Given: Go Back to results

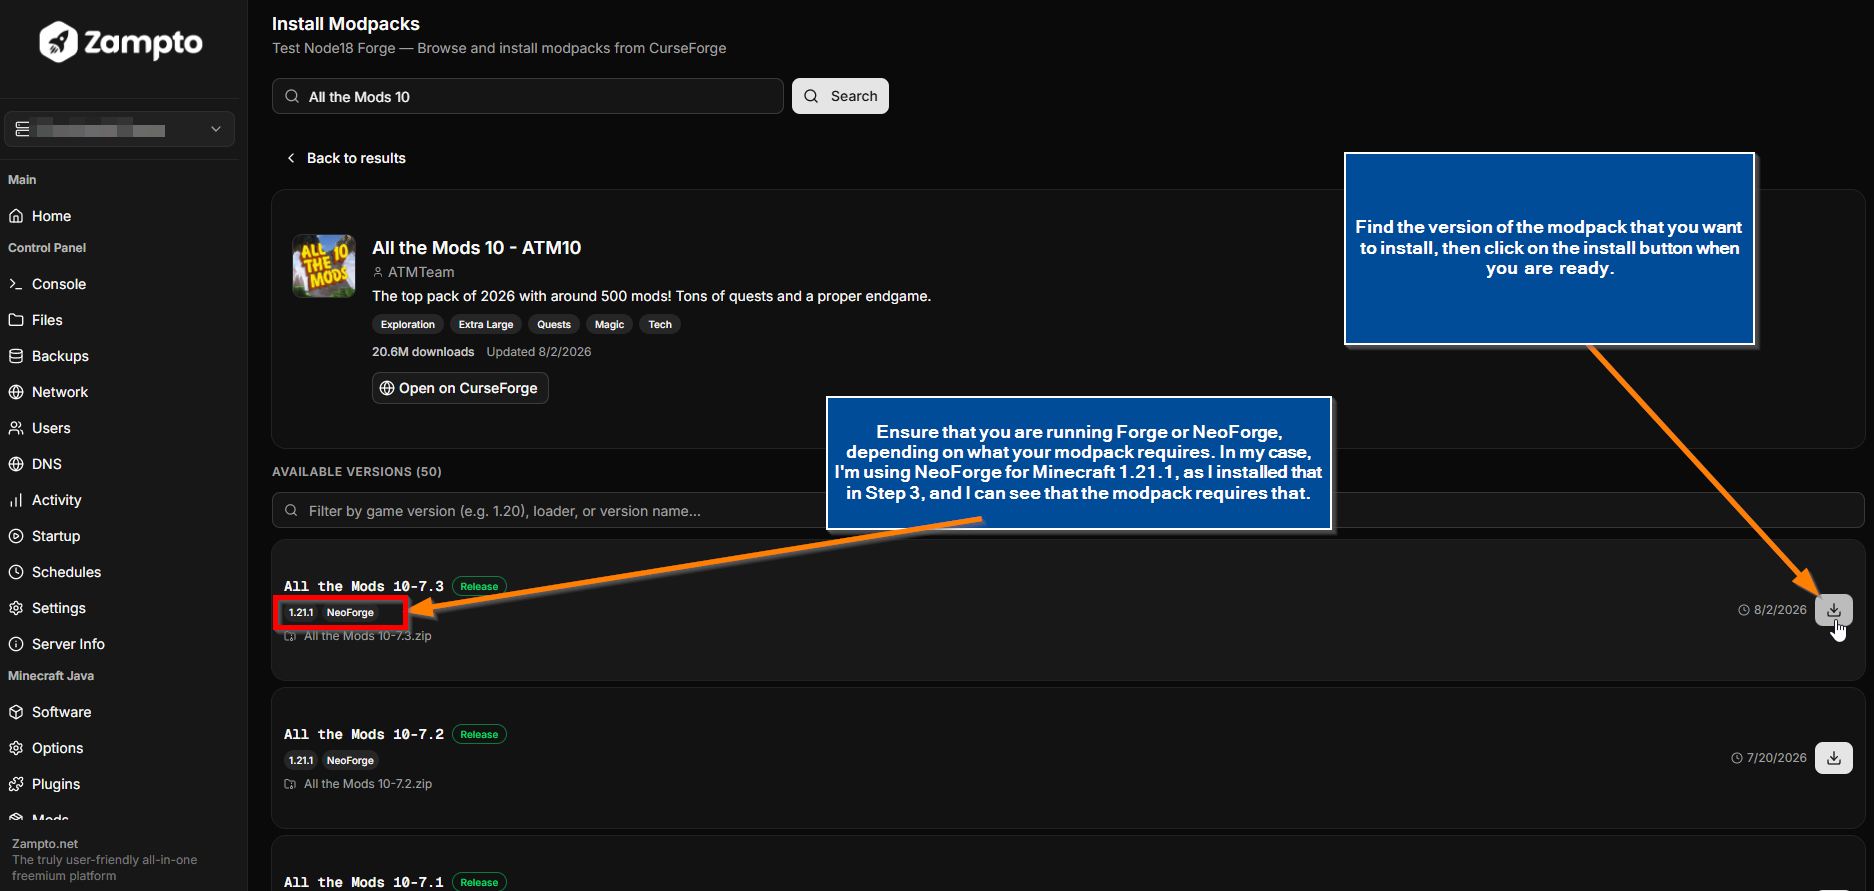Looking at the screenshot, I should pos(346,158).
